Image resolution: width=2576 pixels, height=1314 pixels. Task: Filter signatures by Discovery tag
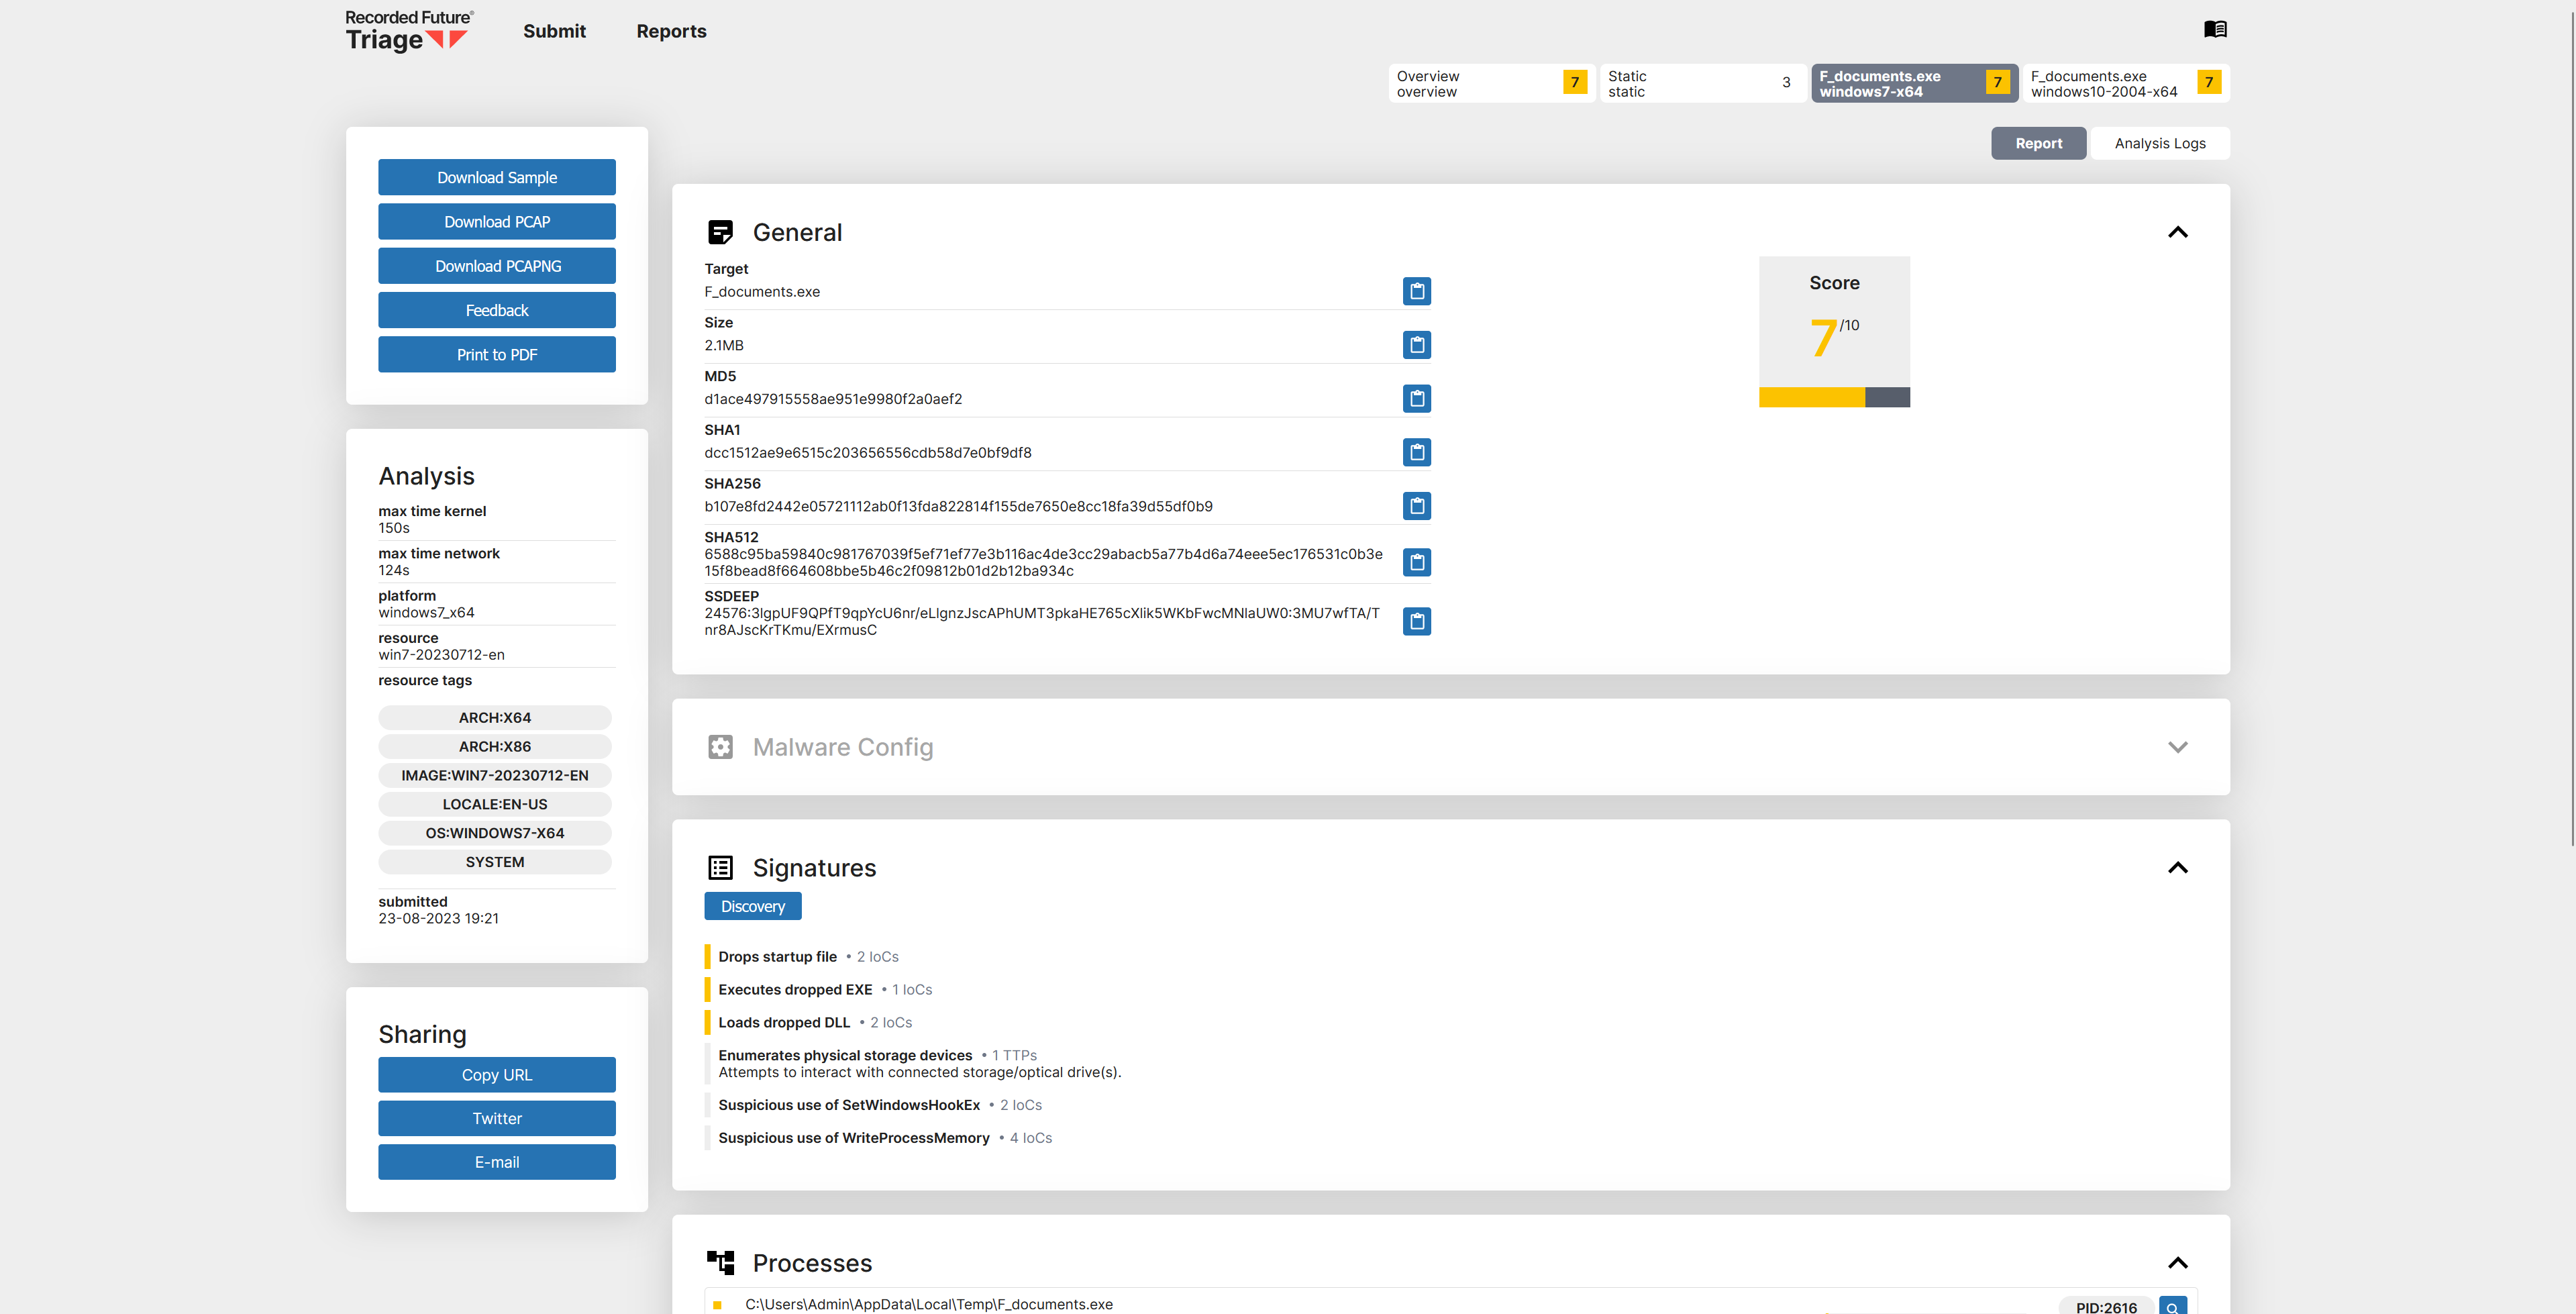point(752,906)
